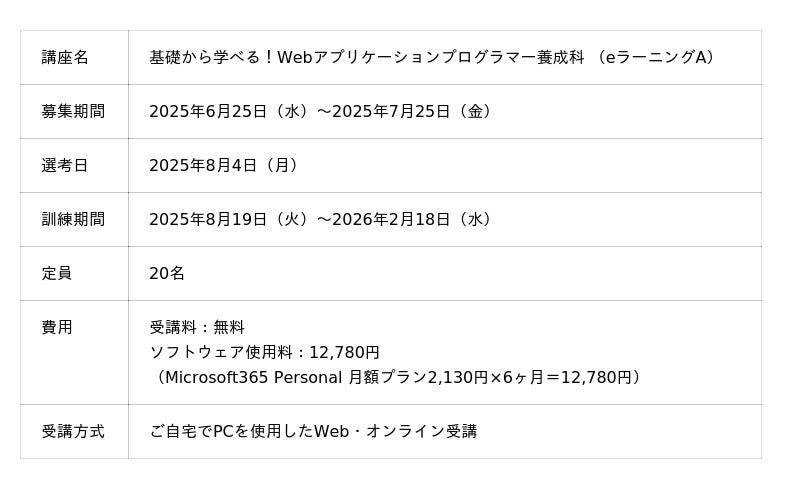Click the 費用 label cell
800x489 pixels.
[x=57, y=328]
